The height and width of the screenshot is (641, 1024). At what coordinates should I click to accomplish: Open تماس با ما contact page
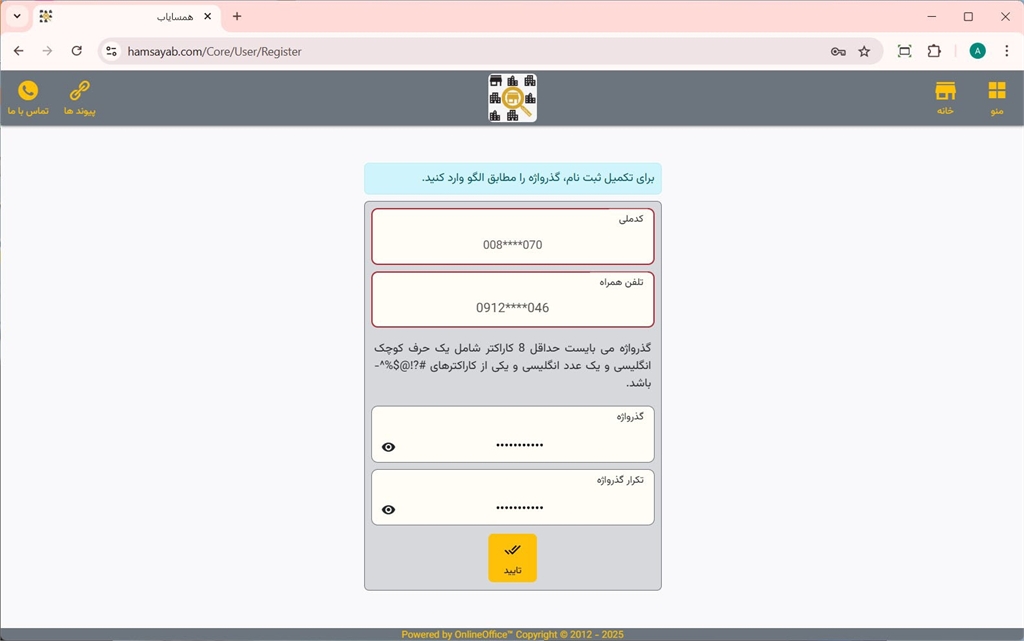pyautogui.click(x=28, y=98)
